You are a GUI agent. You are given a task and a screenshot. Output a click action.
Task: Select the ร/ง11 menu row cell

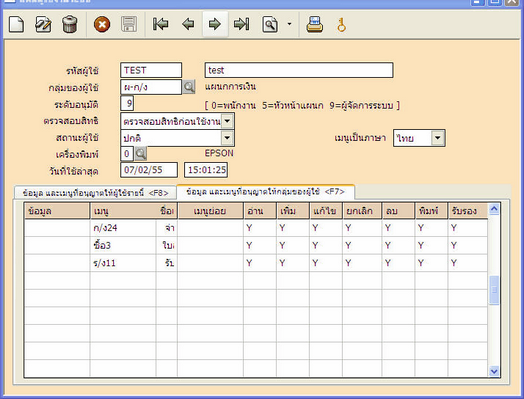coord(123,263)
